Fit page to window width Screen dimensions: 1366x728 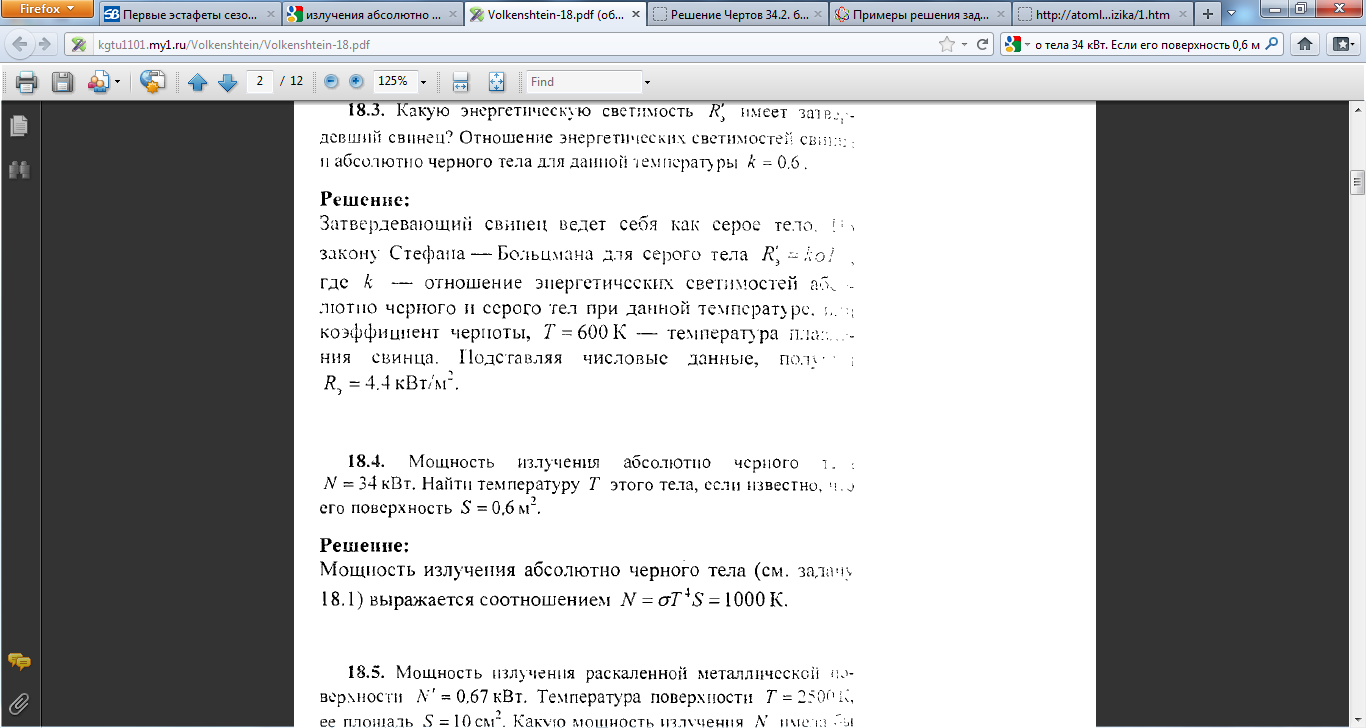(x=461, y=82)
